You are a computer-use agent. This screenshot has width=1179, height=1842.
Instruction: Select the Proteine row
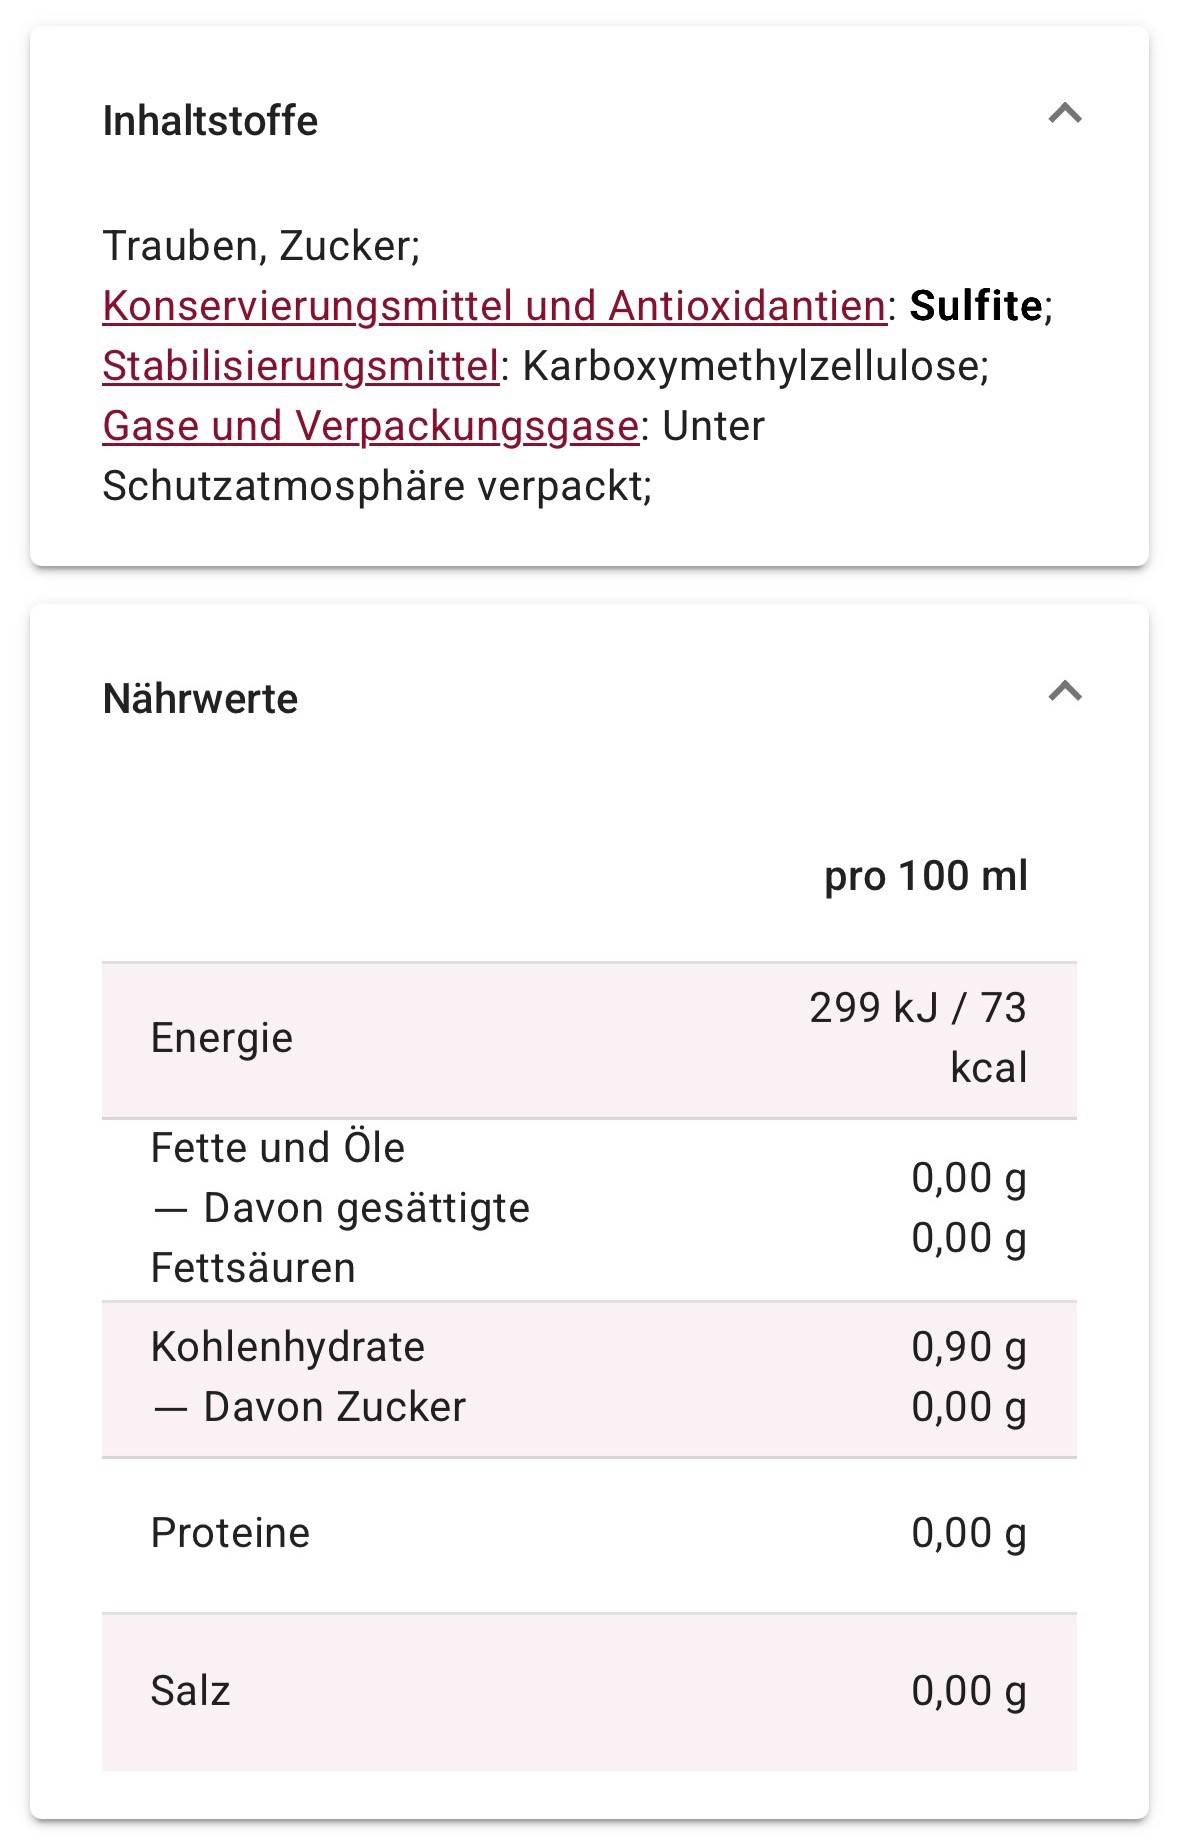point(589,1535)
